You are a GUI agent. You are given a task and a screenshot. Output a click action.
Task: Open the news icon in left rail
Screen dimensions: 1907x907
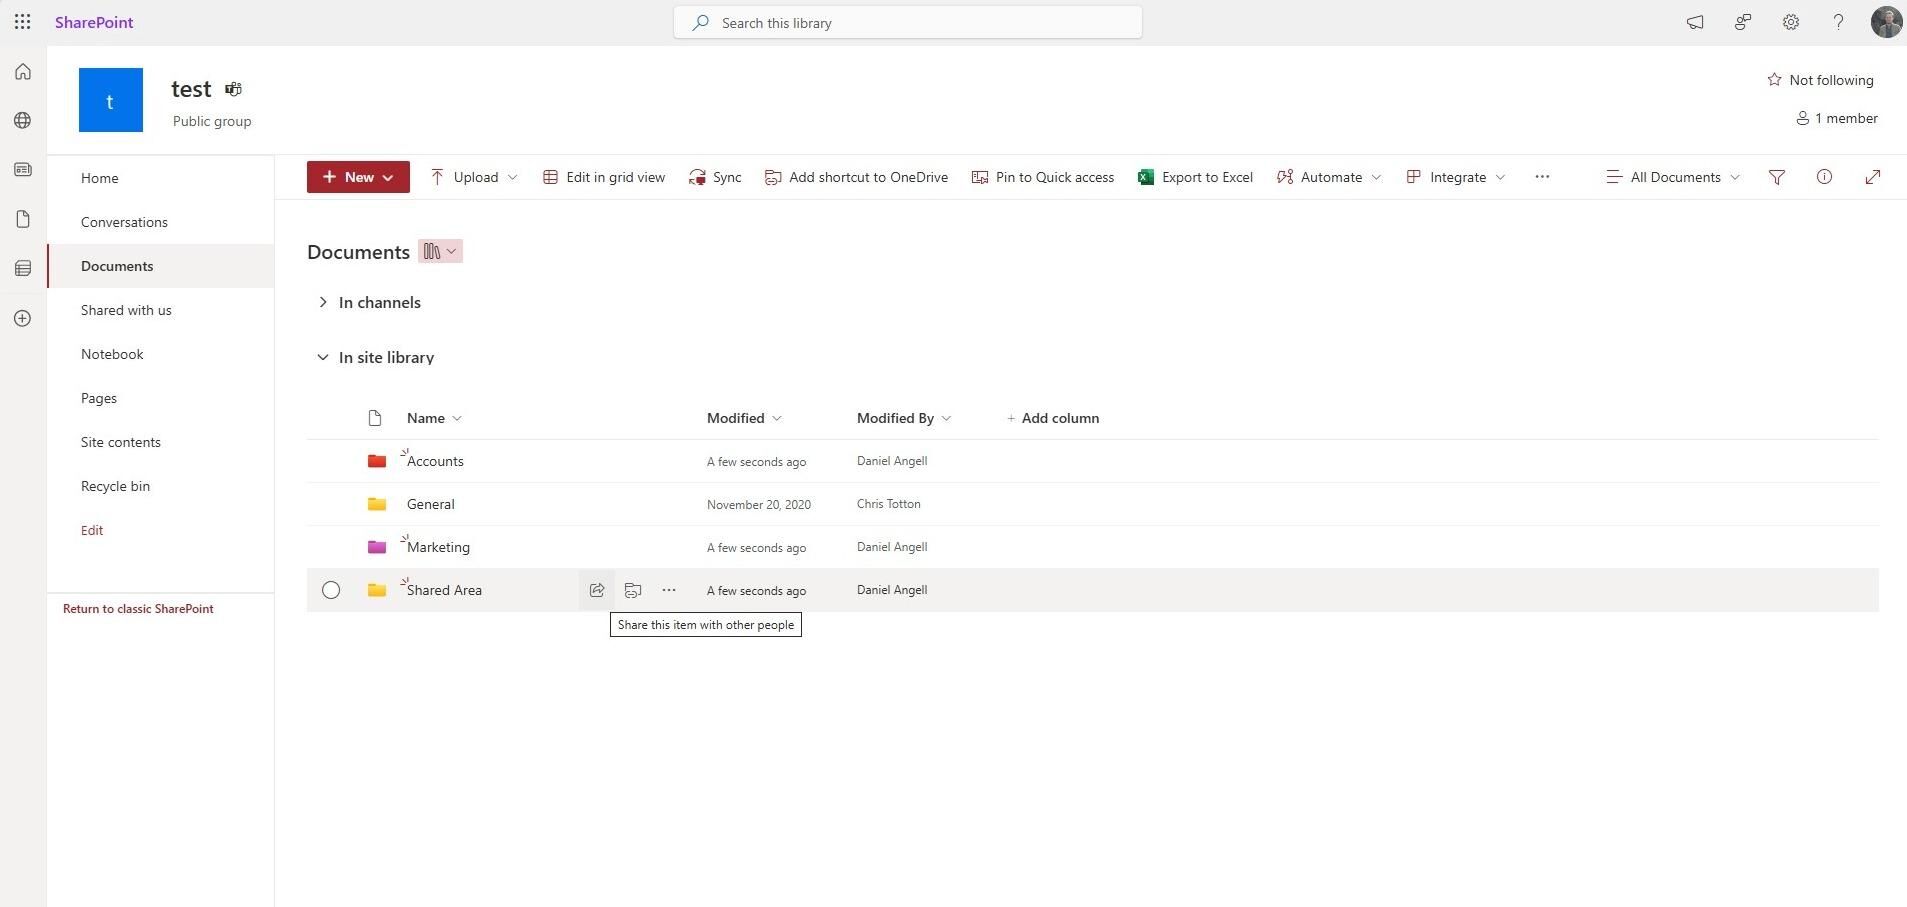click(23, 170)
